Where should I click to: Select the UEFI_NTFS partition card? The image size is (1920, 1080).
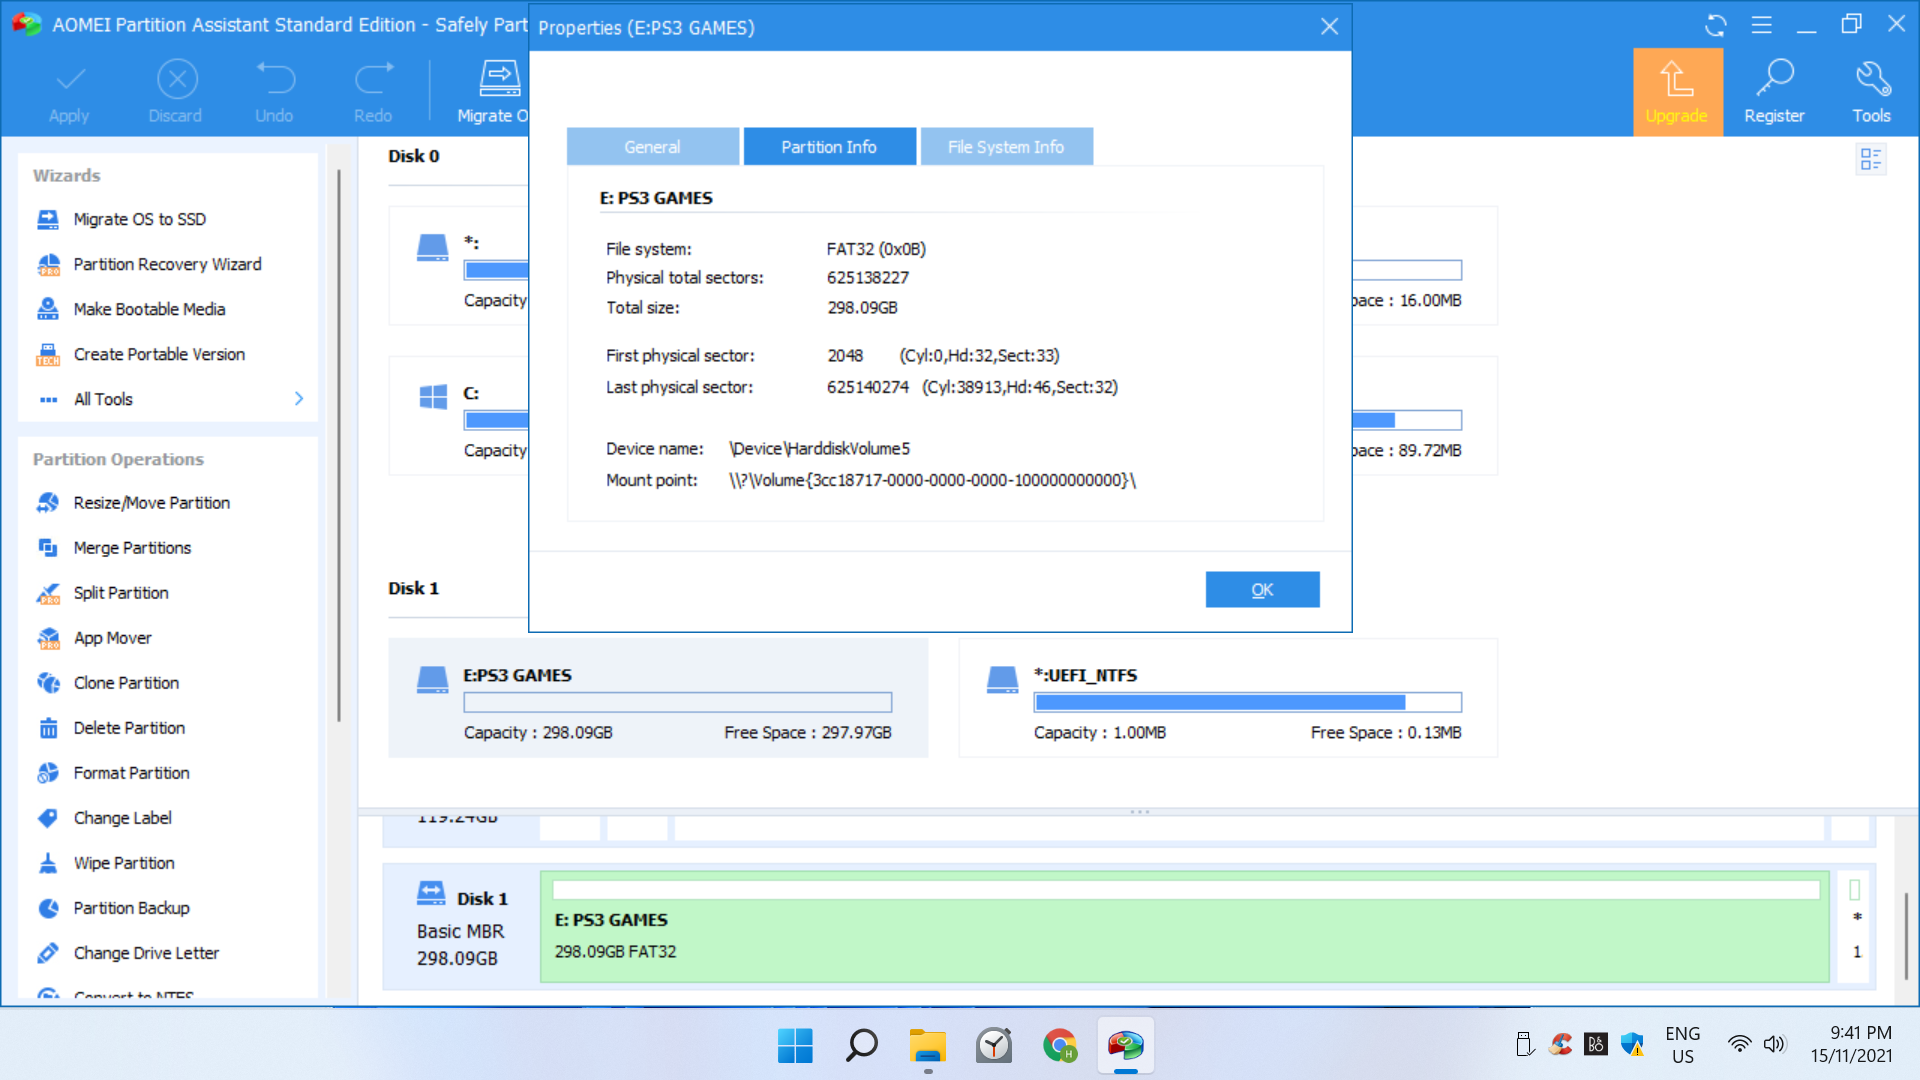1228,698
